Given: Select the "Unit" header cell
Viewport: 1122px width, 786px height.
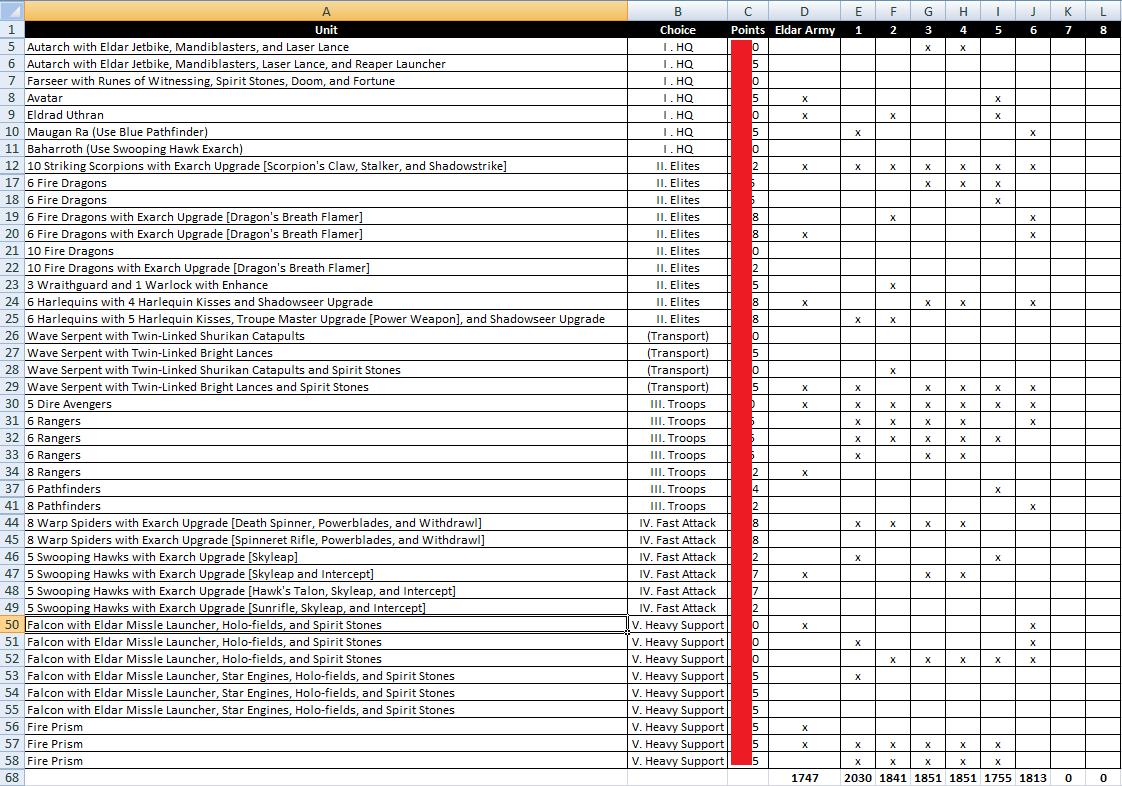Looking at the screenshot, I should tap(326, 30).
